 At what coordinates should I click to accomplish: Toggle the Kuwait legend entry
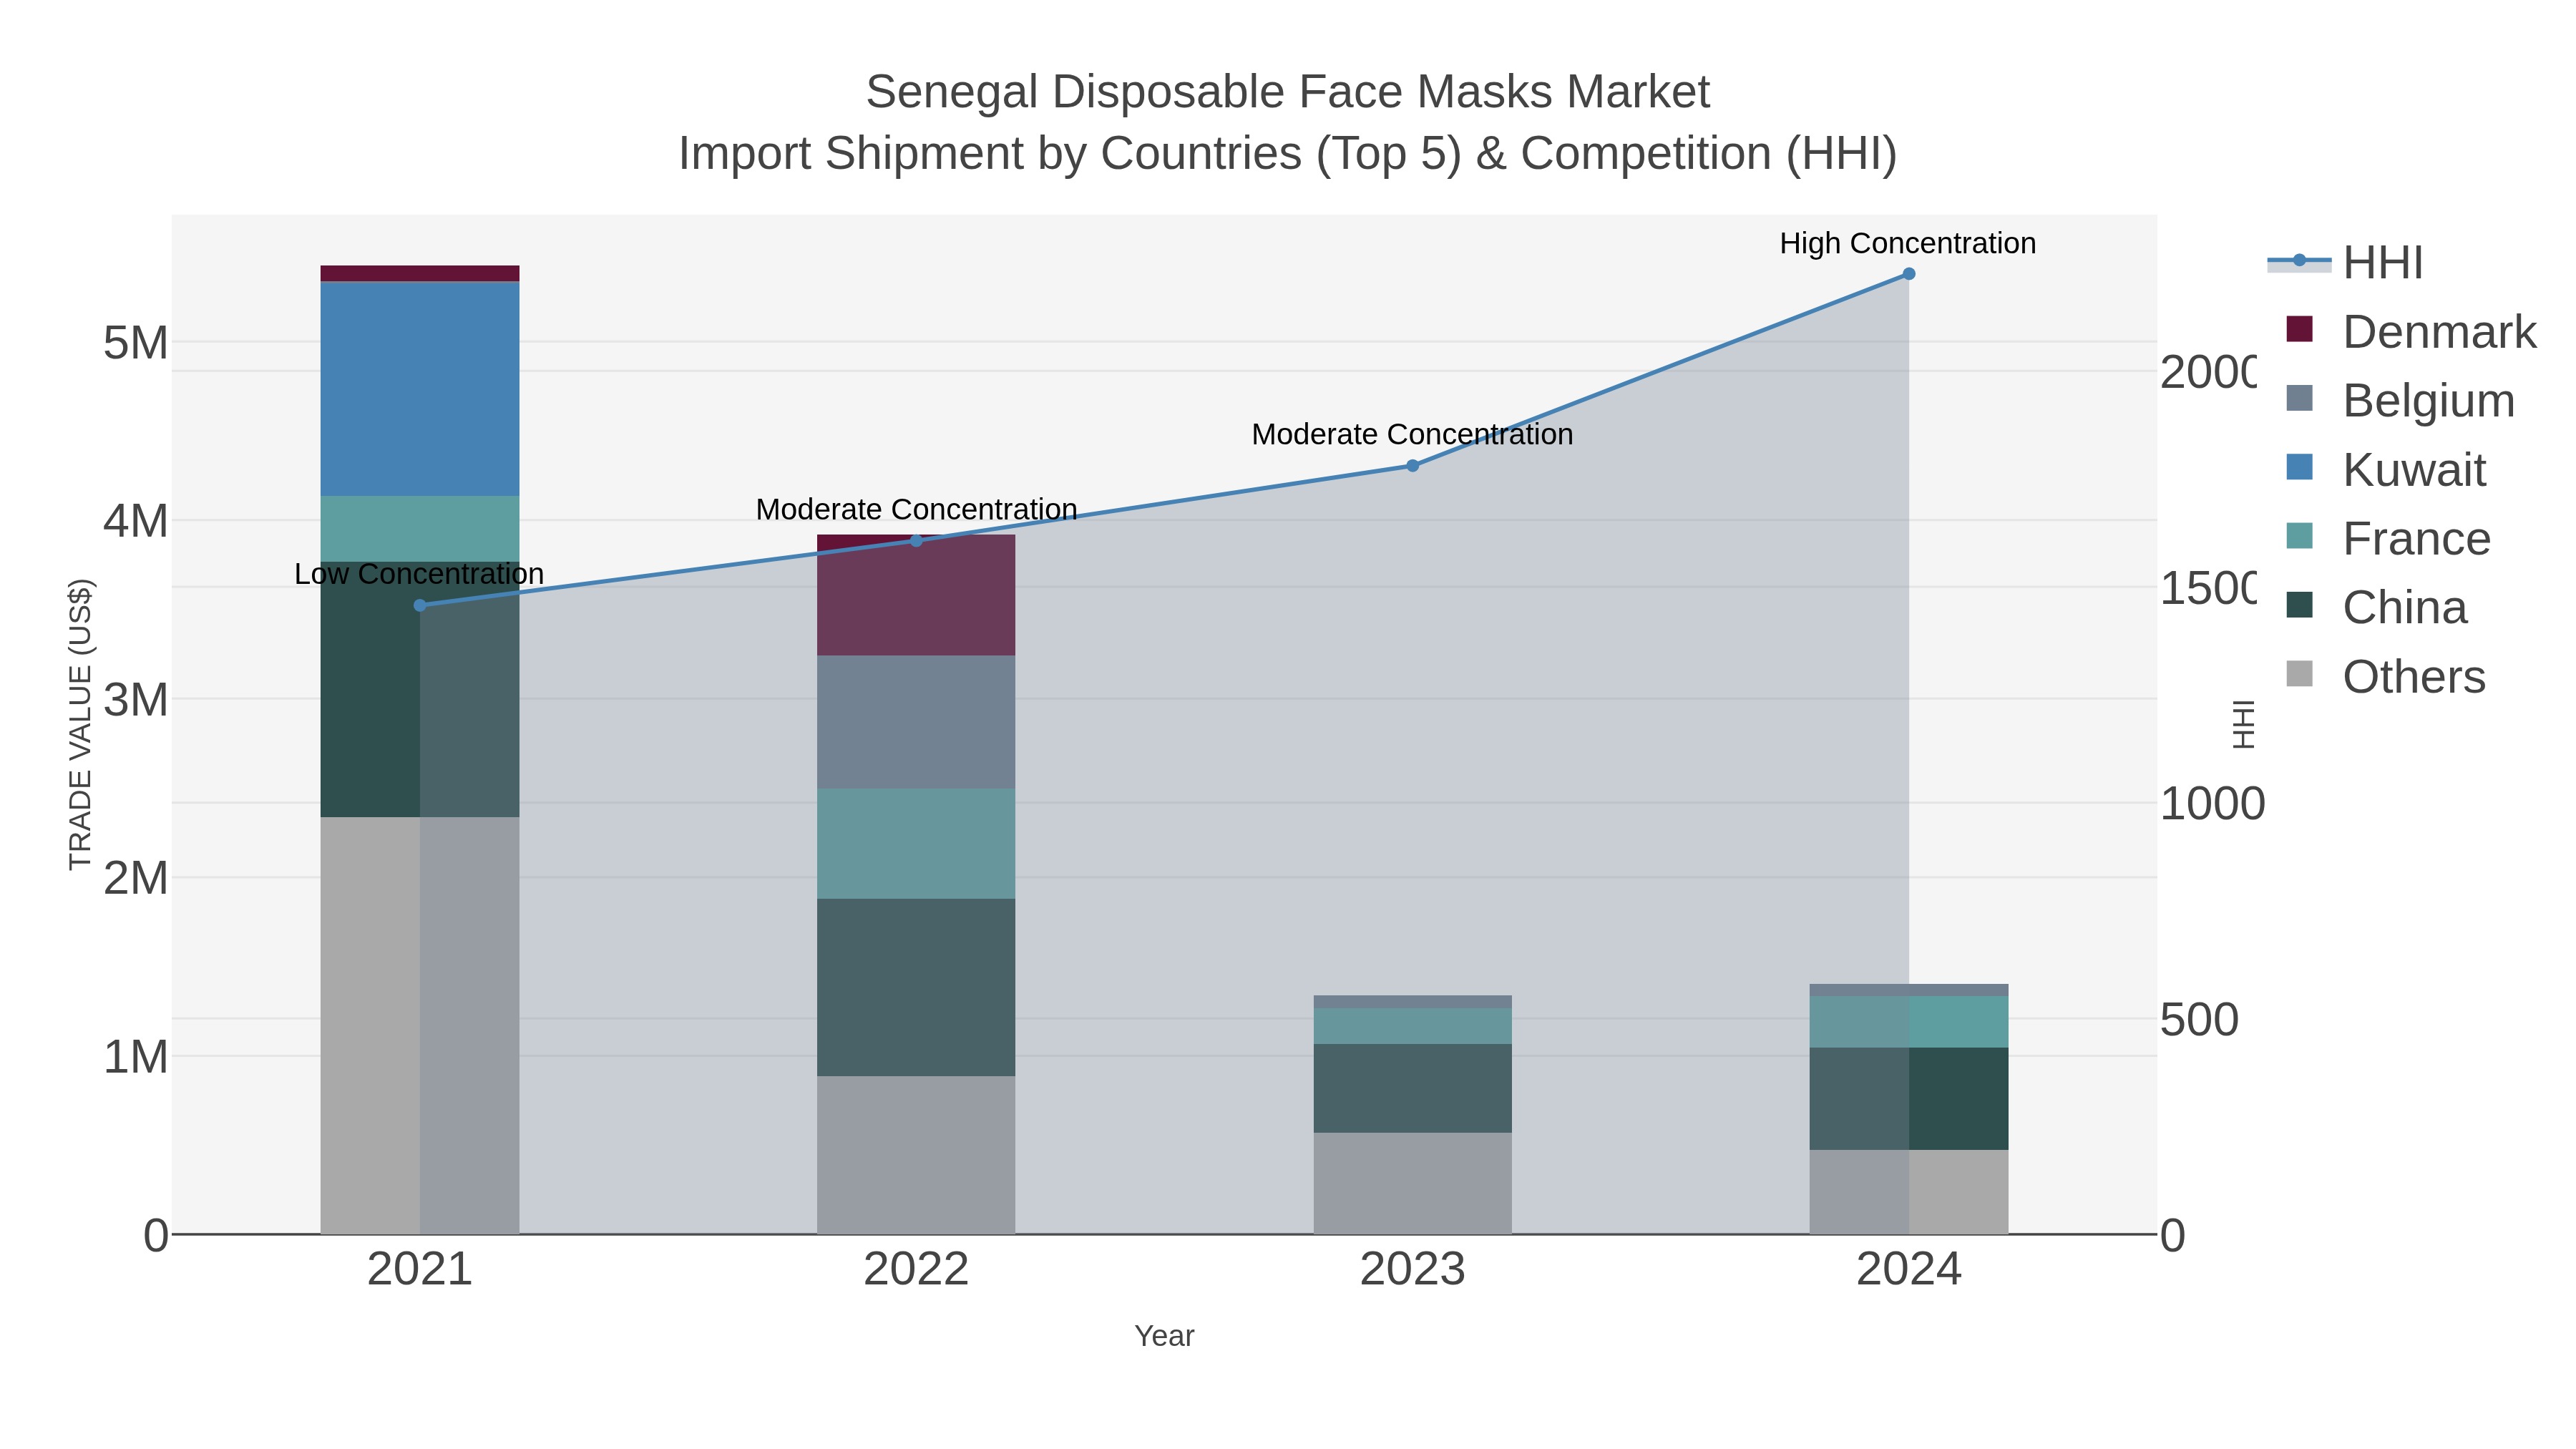2386,469
